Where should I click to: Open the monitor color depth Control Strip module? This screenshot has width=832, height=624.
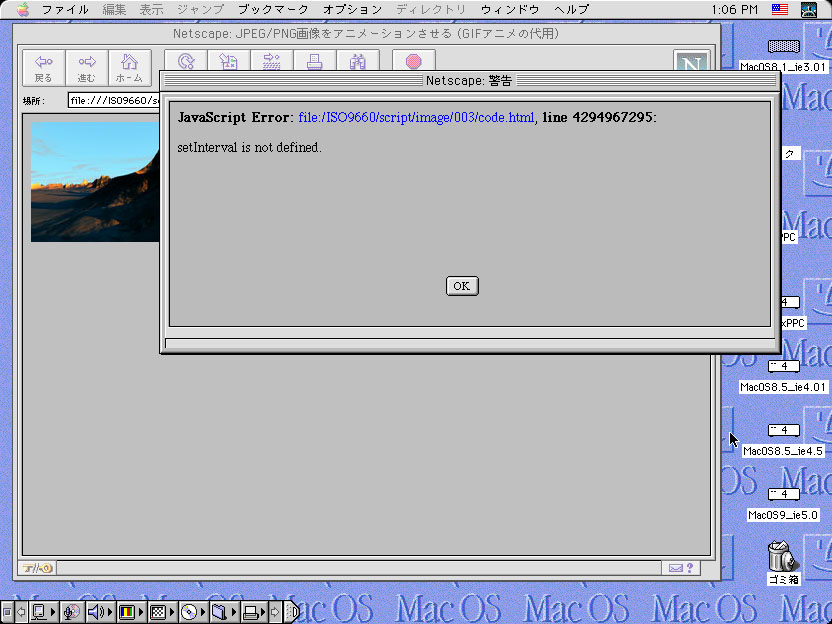tap(131, 612)
